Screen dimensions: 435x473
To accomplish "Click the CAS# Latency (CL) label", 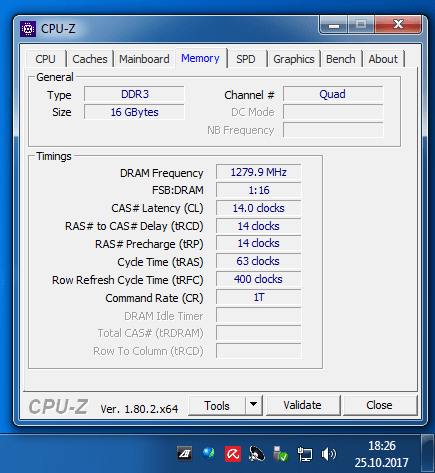I will [x=157, y=208].
